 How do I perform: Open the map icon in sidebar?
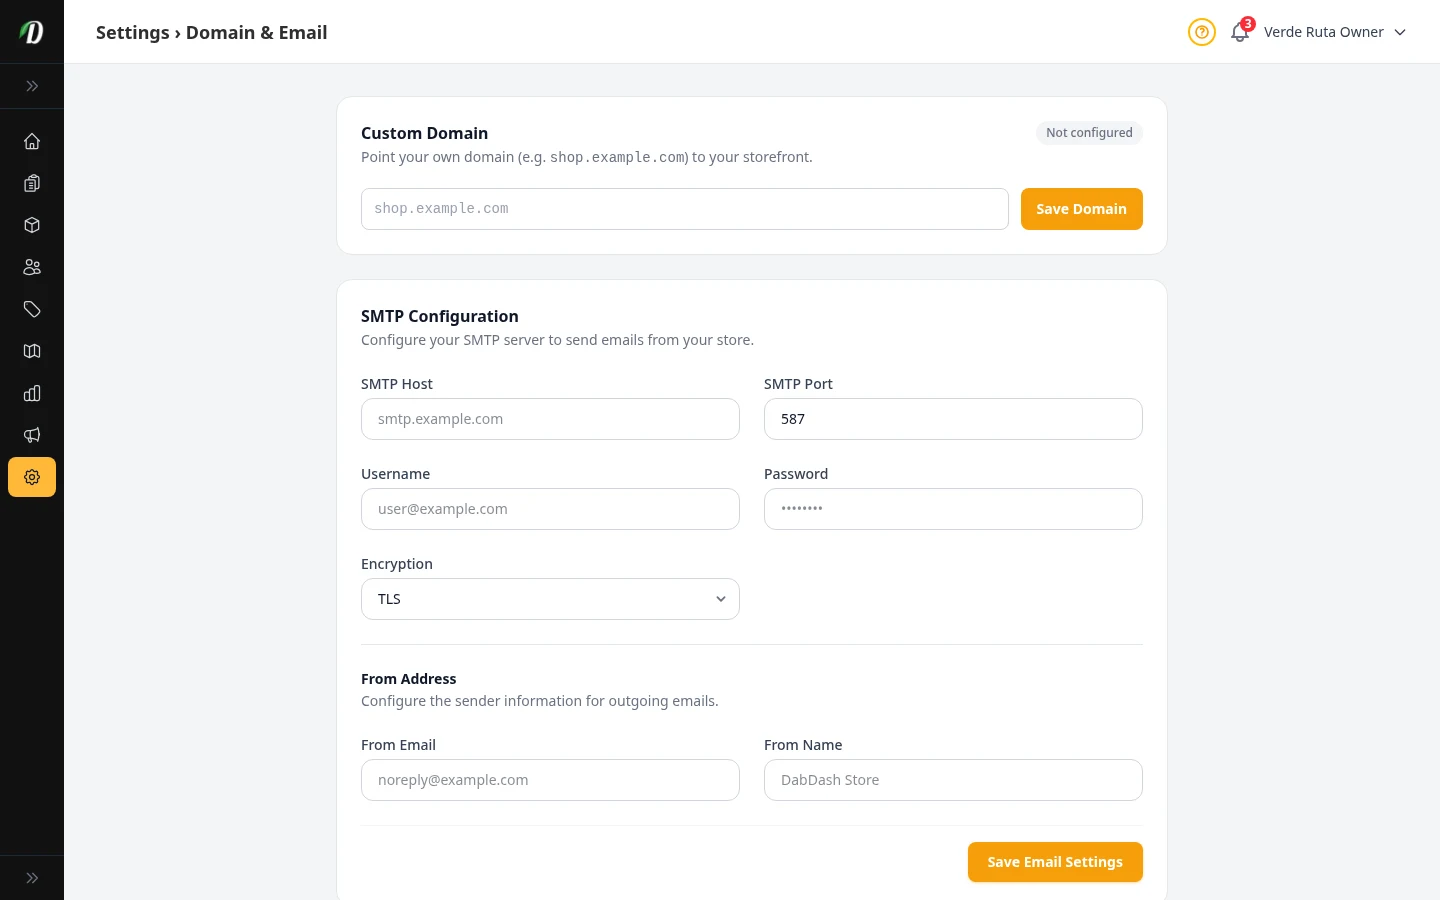(32, 351)
